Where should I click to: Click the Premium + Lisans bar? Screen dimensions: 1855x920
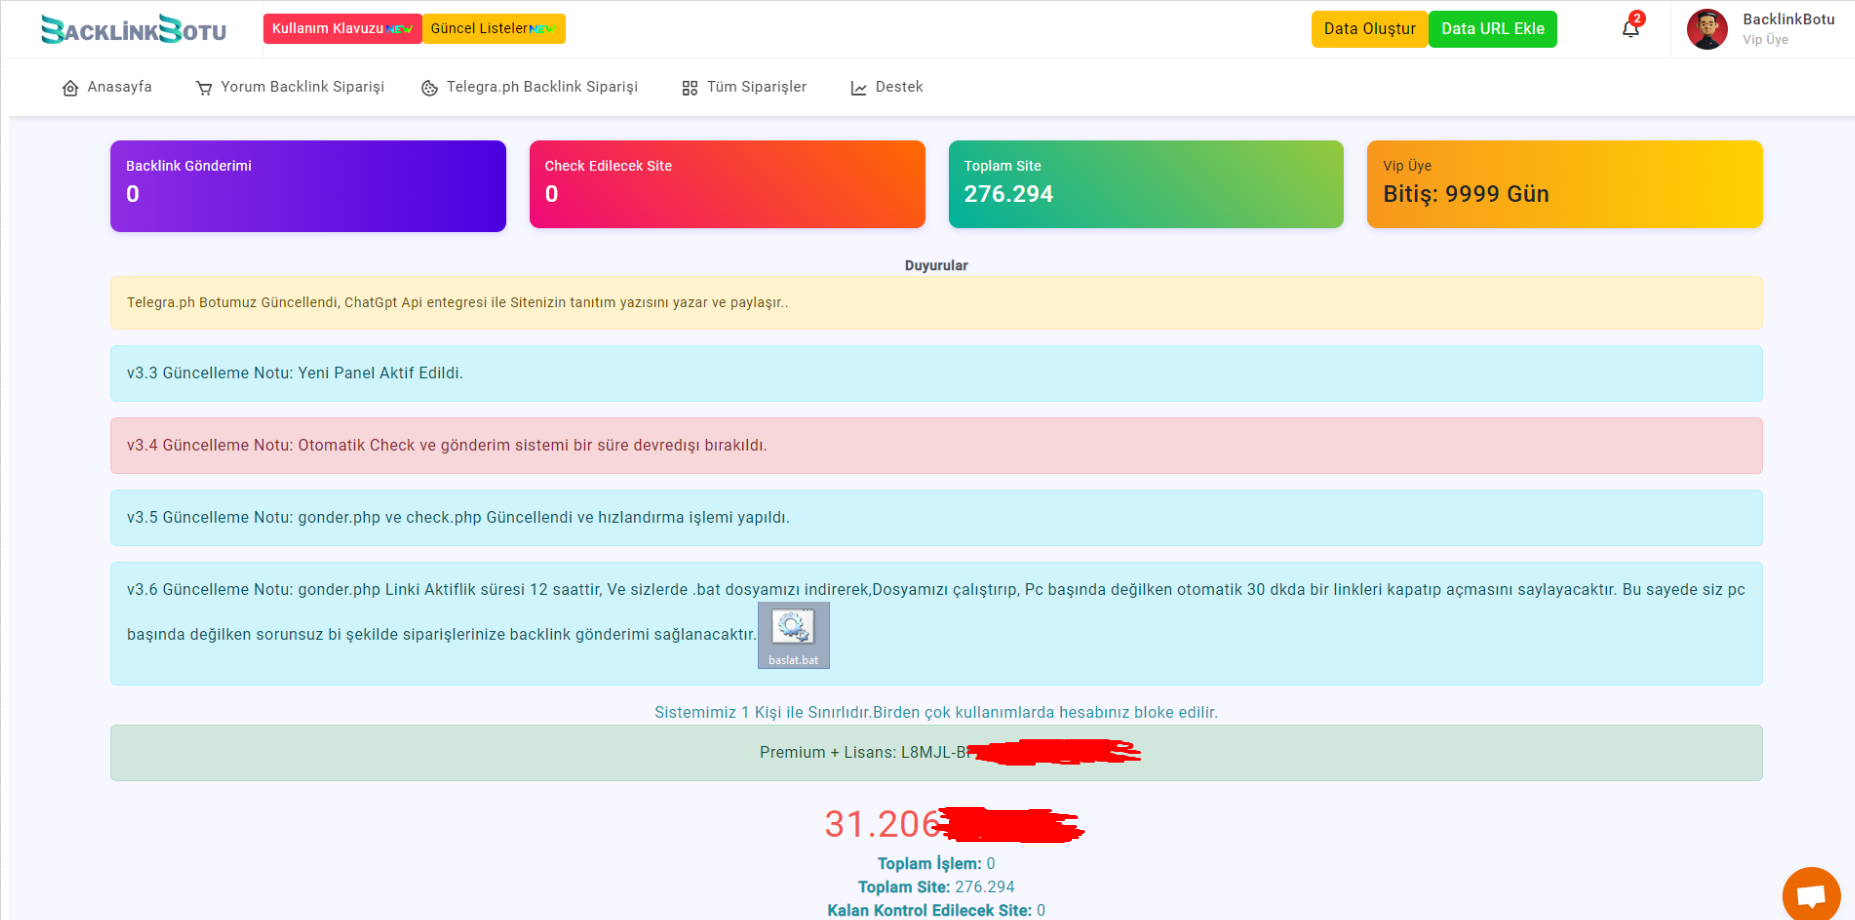coord(936,753)
